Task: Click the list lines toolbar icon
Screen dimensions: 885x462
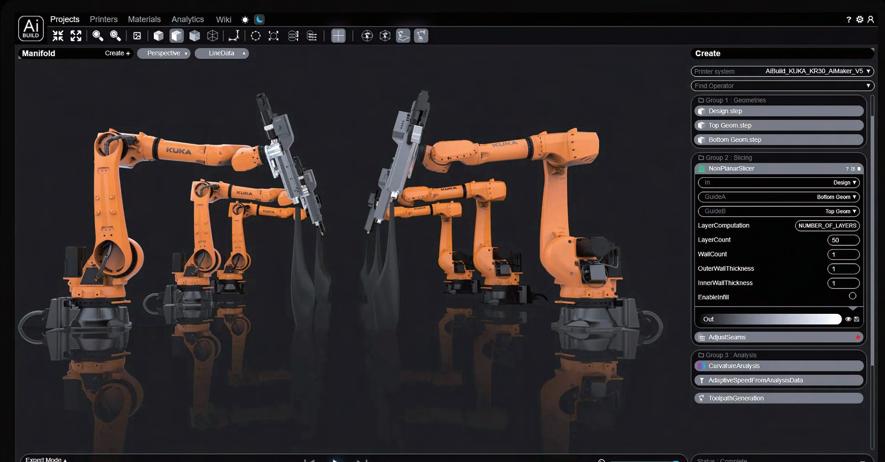Action: 312,36
